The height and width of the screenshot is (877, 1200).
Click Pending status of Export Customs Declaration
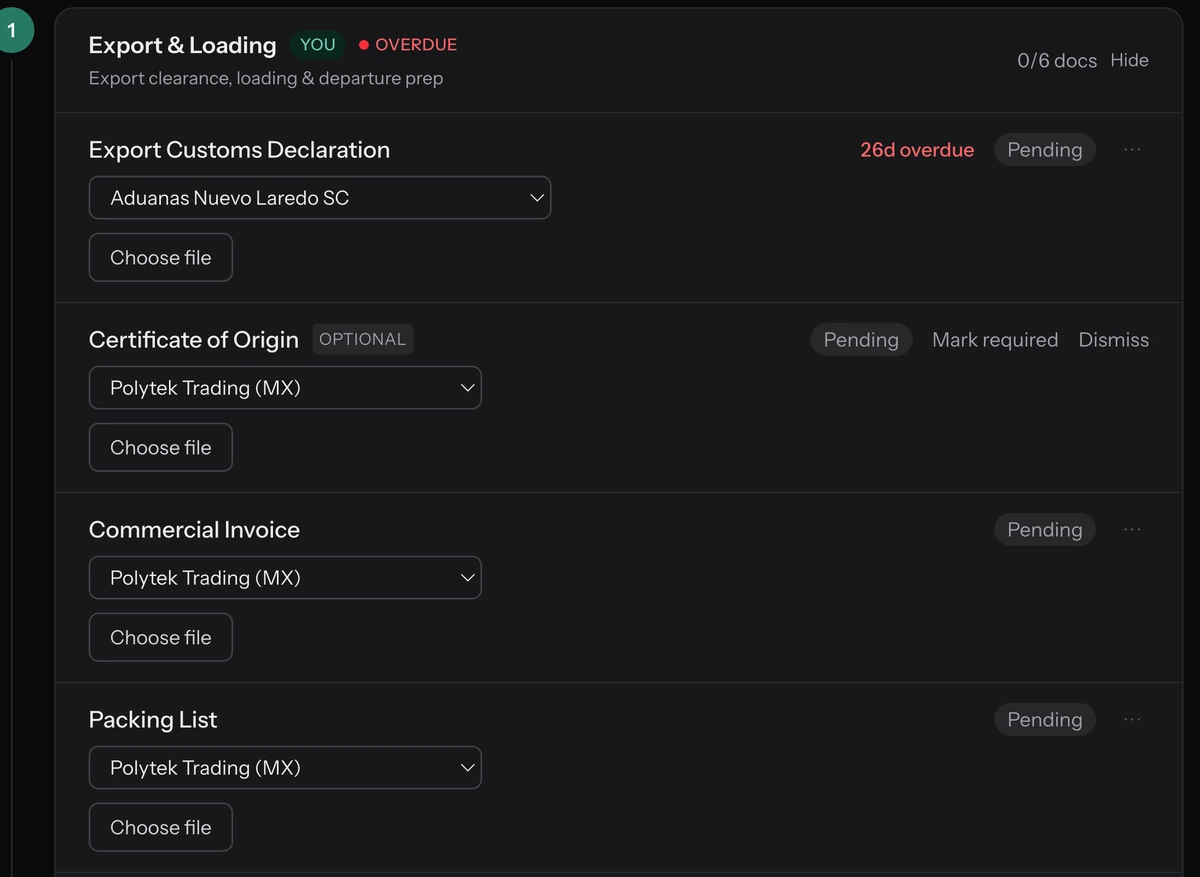pos(1045,150)
